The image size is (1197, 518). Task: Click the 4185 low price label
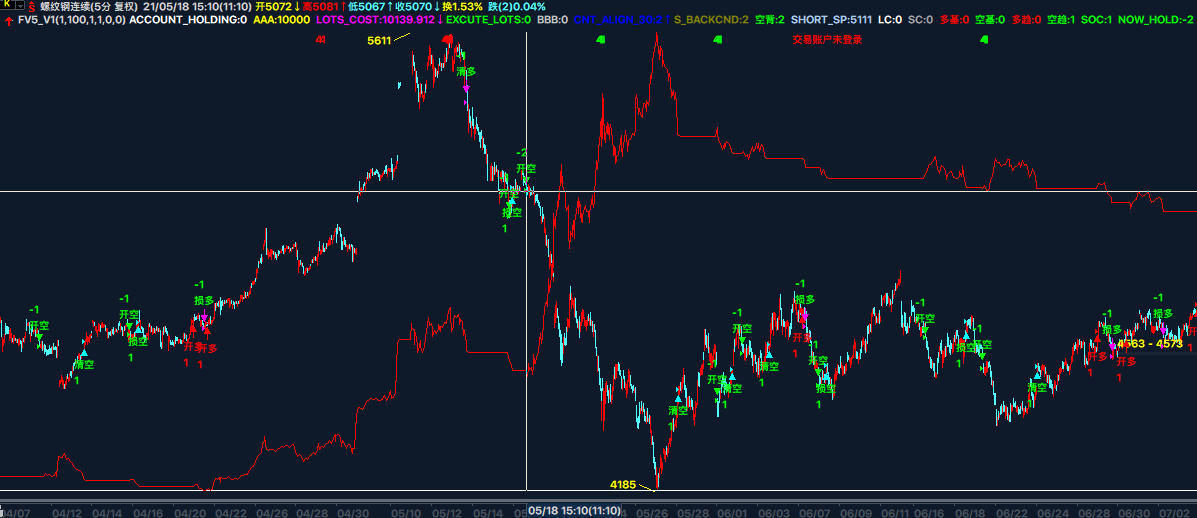[623, 484]
